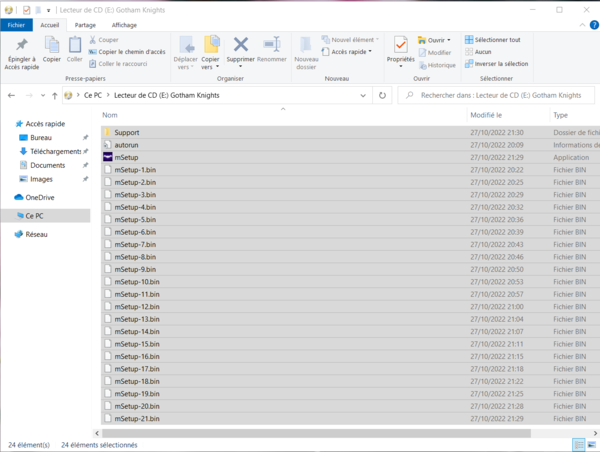Expand the address bar history dropdown
This screenshot has width=600, height=452.
(x=363, y=96)
